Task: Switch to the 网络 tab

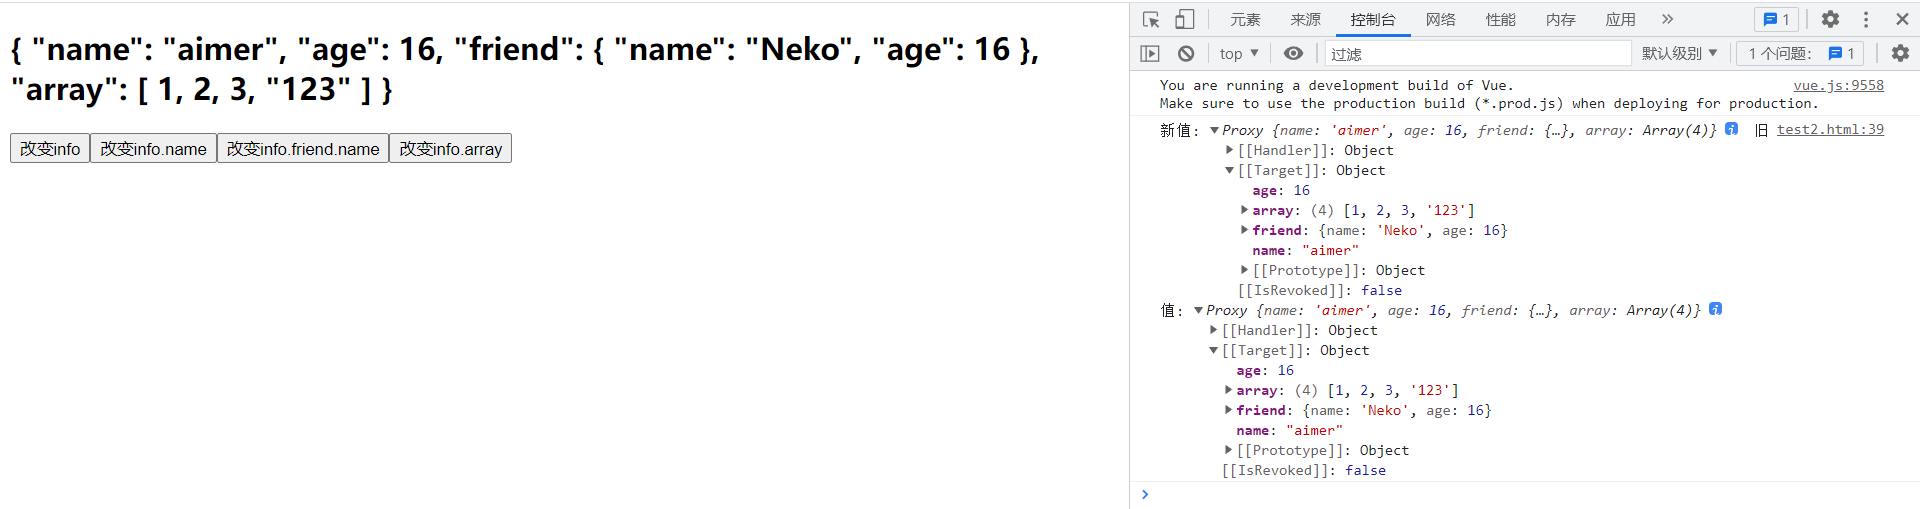Action: coord(1440,19)
